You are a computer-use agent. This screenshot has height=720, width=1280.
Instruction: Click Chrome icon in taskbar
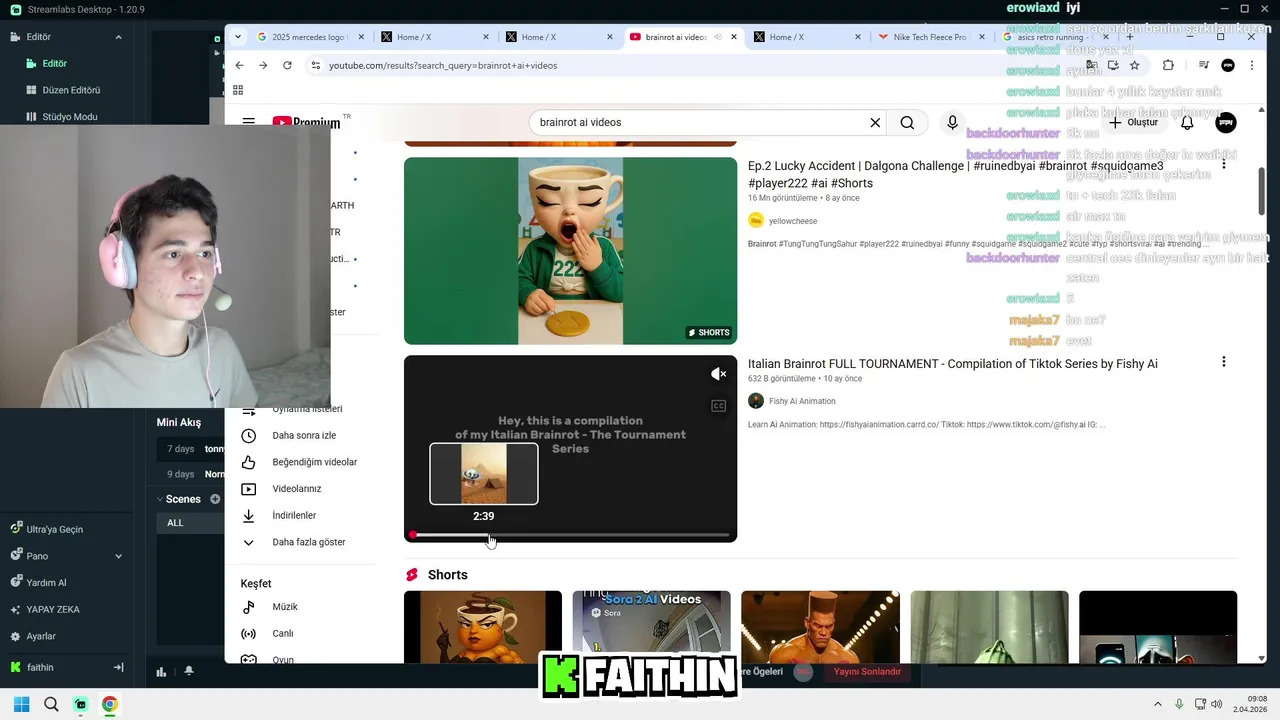[109, 704]
